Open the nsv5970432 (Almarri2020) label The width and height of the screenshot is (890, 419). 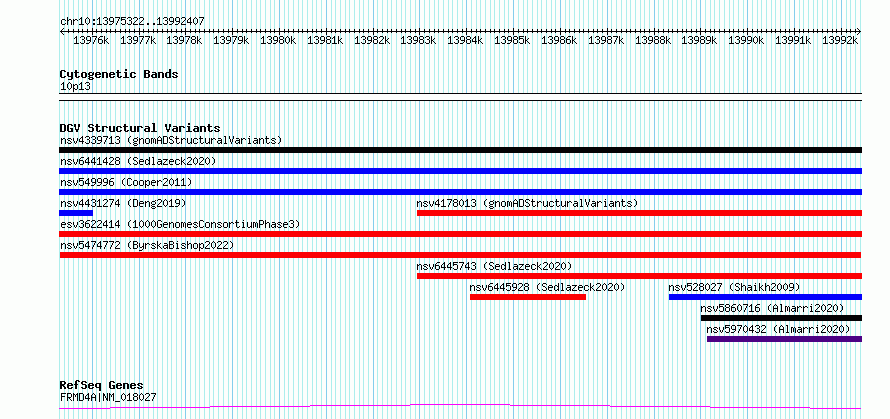click(x=778, y=329)
